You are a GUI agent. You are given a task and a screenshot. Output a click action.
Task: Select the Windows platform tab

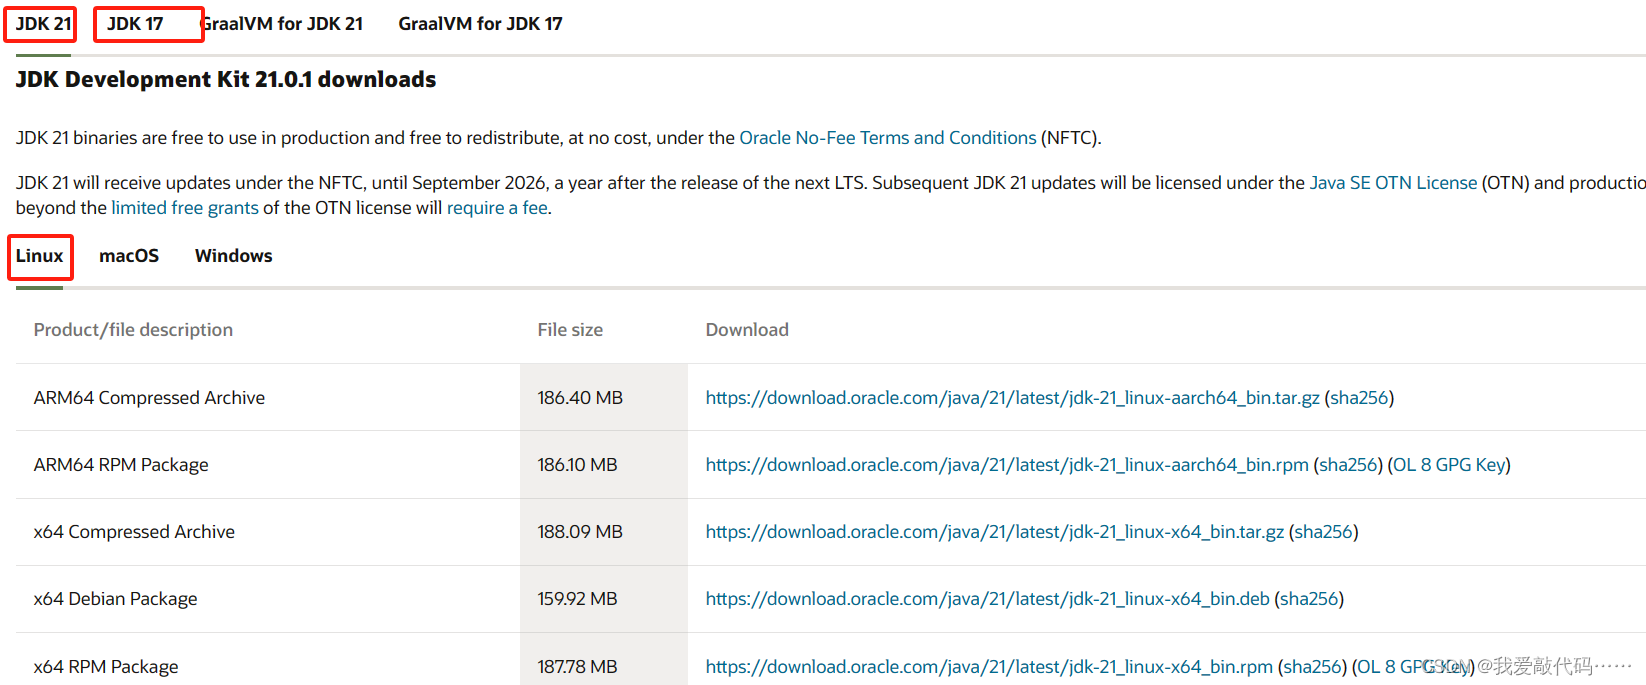click(x=233, y=256)
